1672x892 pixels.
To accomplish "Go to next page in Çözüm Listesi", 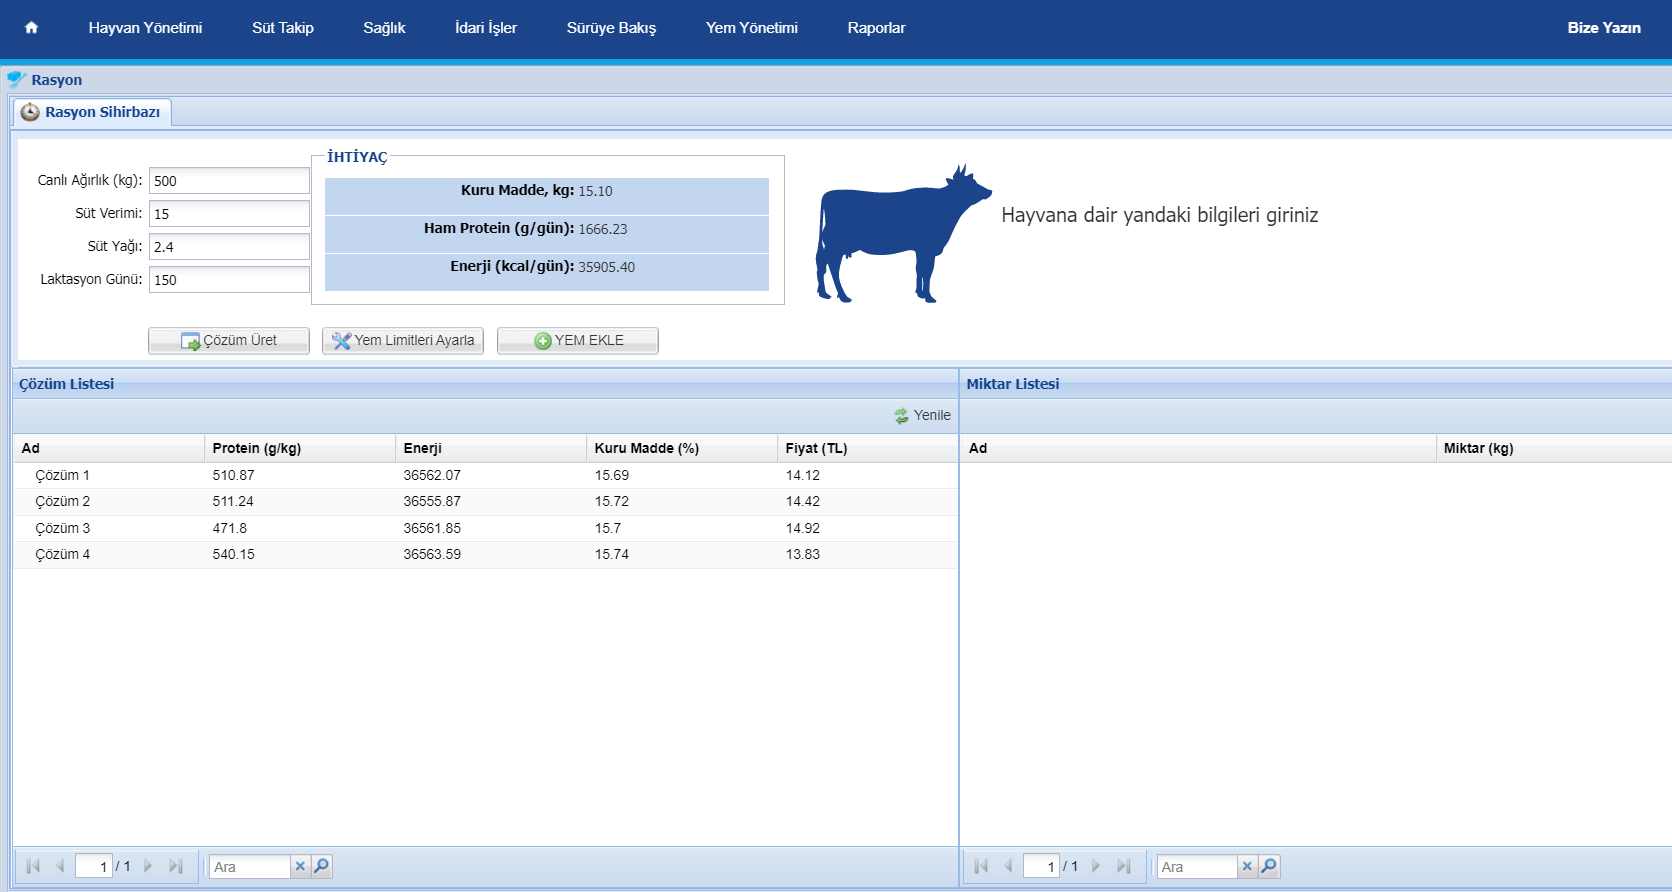I will [148, 866].
